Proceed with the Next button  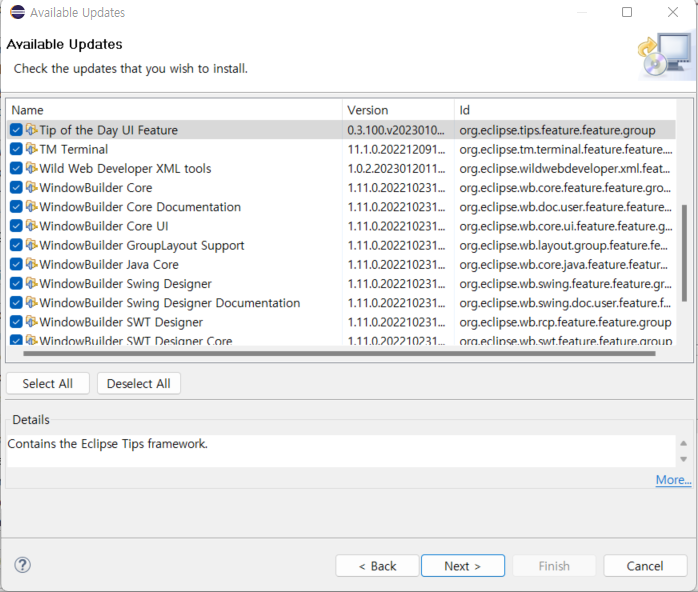pos(463,566)
